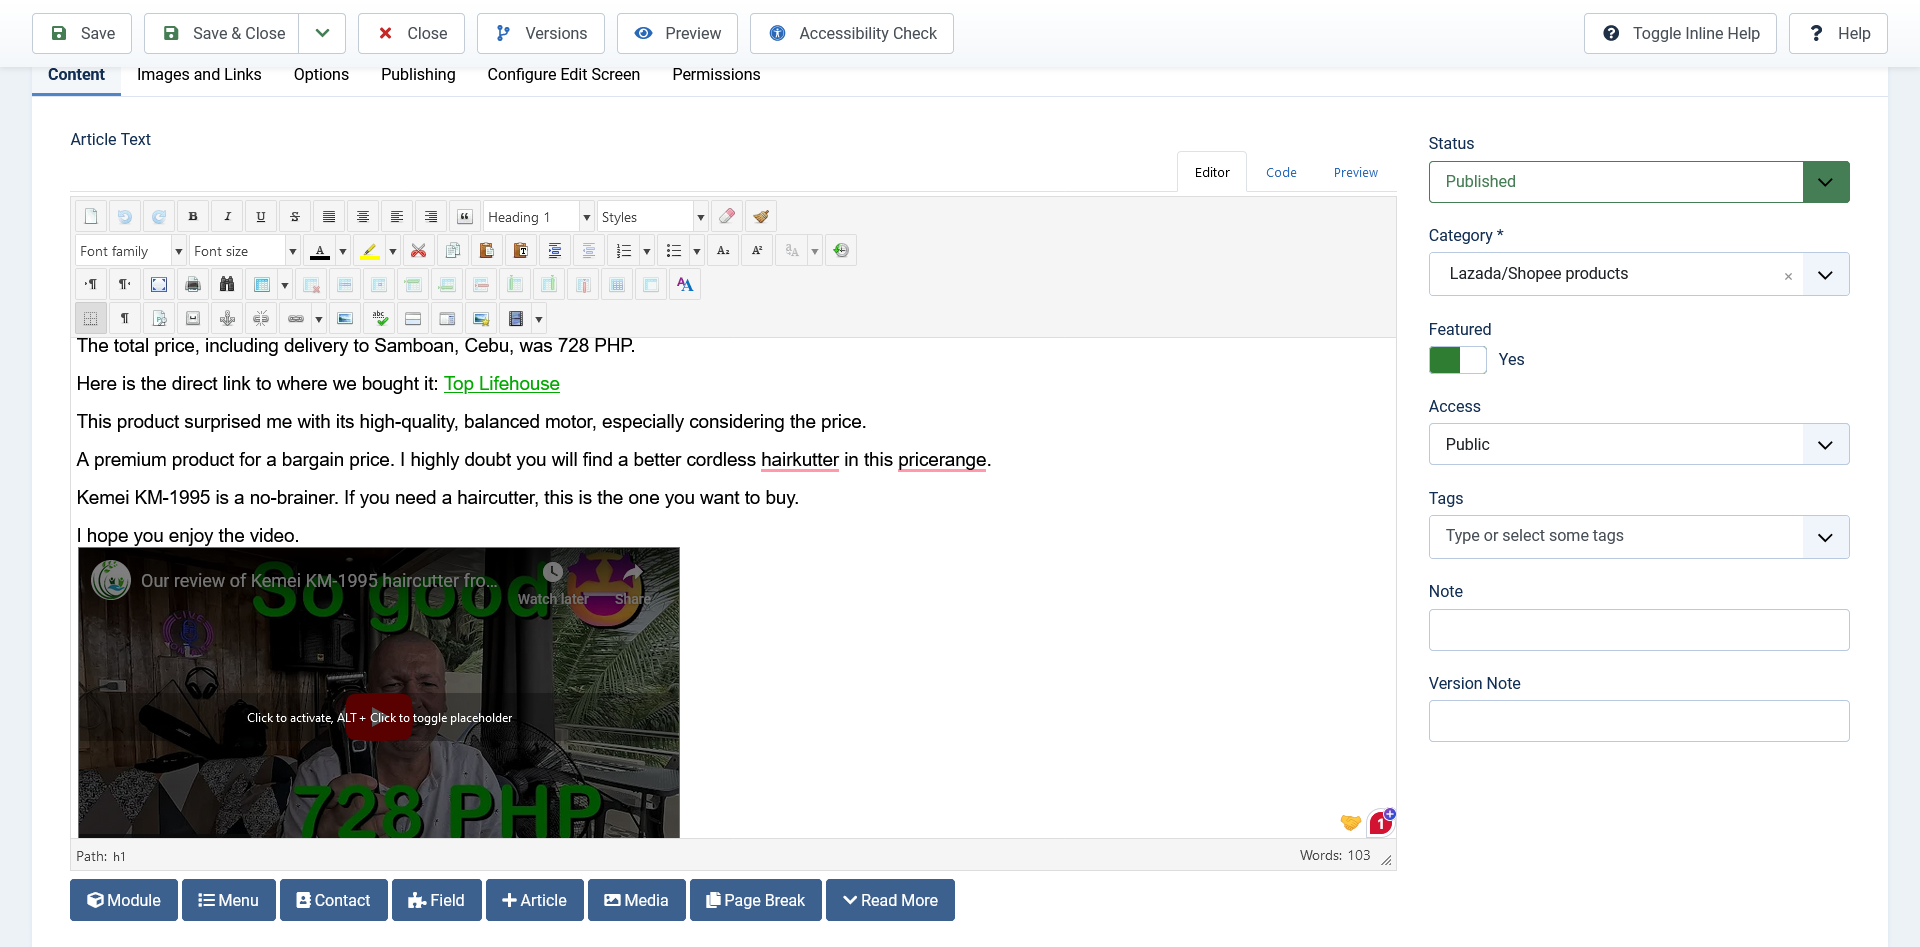The image size is (1920, 947).
Task: Paste from clipboard icon
Action: click(x=487, y=251)
